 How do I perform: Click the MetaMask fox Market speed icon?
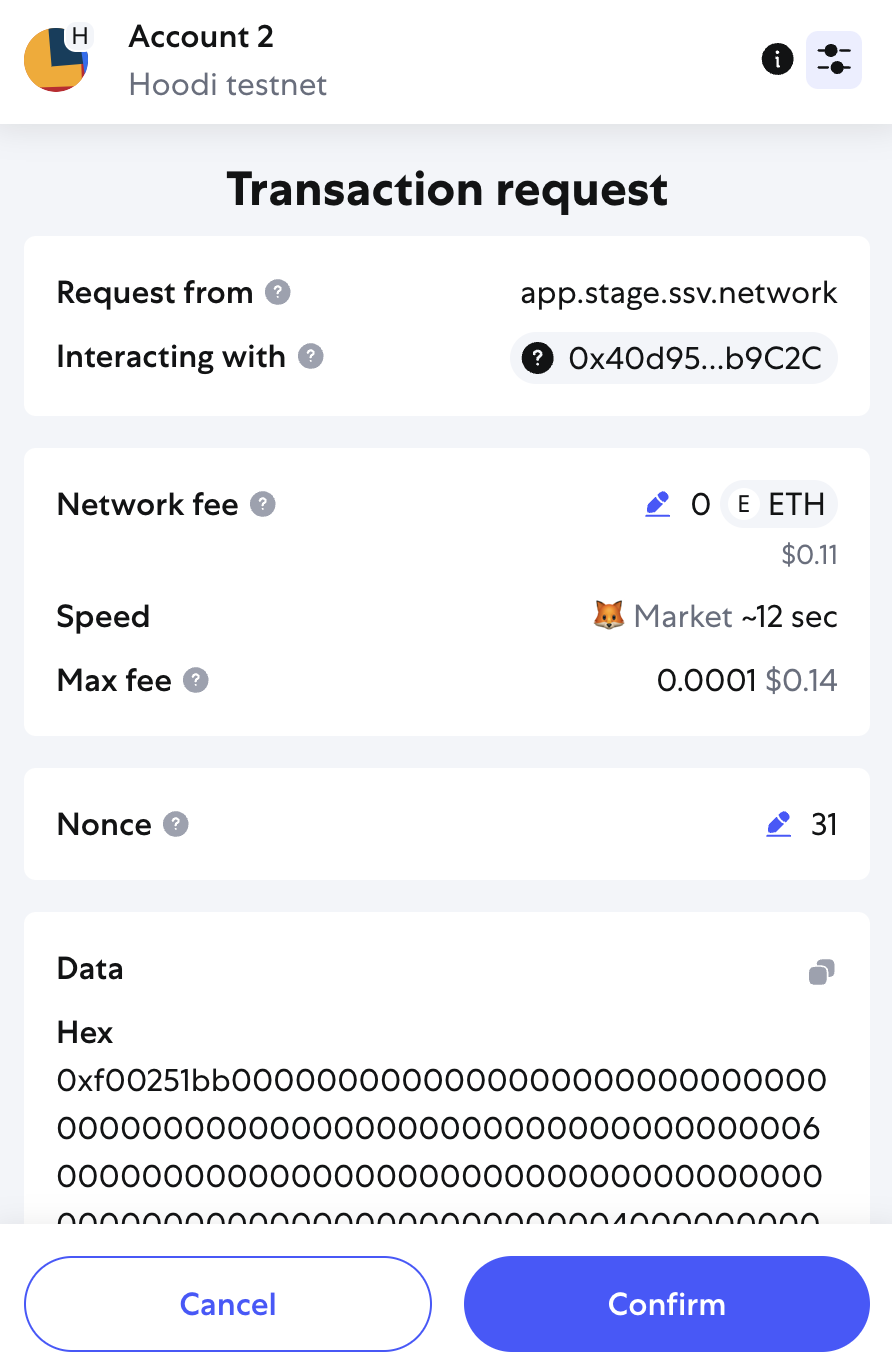[609, 616]
